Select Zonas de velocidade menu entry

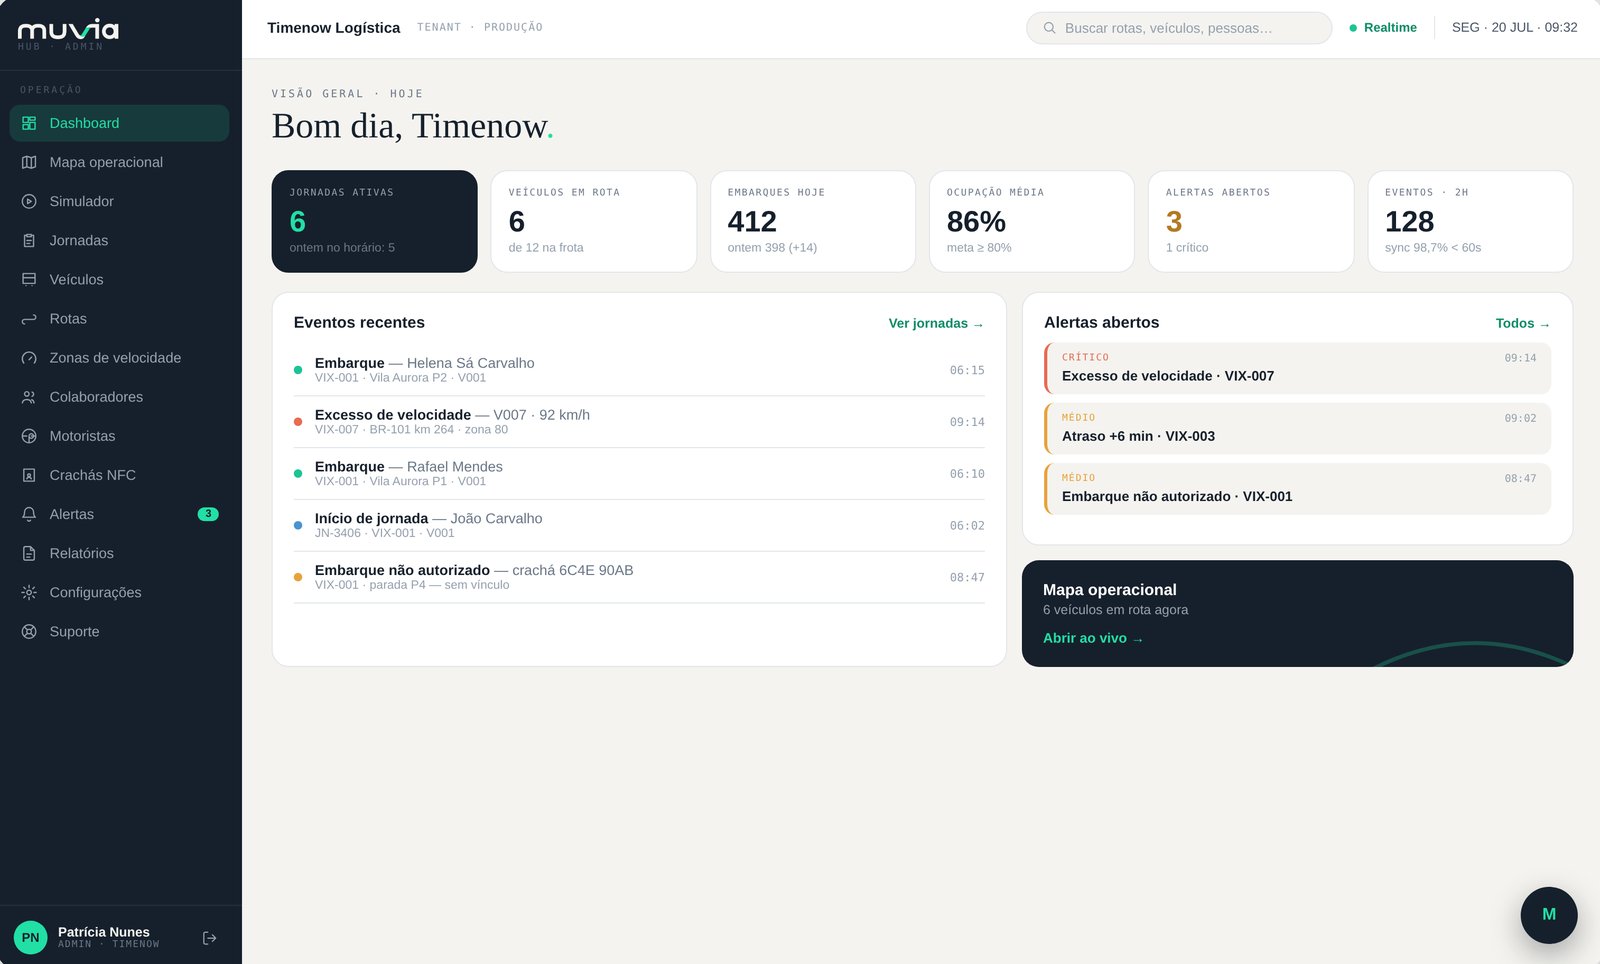(x=119, y=358)
